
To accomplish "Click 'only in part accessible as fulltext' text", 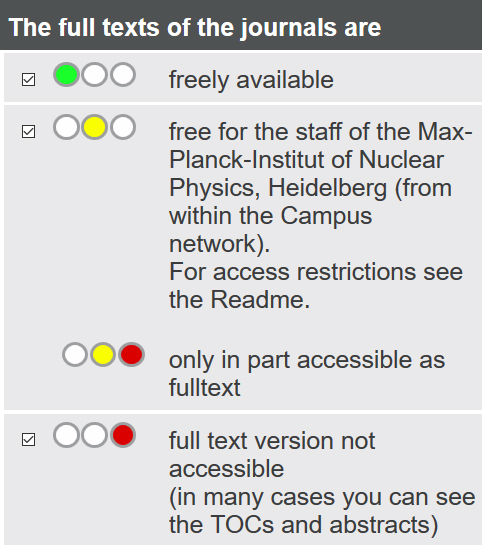I will click(307, 374).
